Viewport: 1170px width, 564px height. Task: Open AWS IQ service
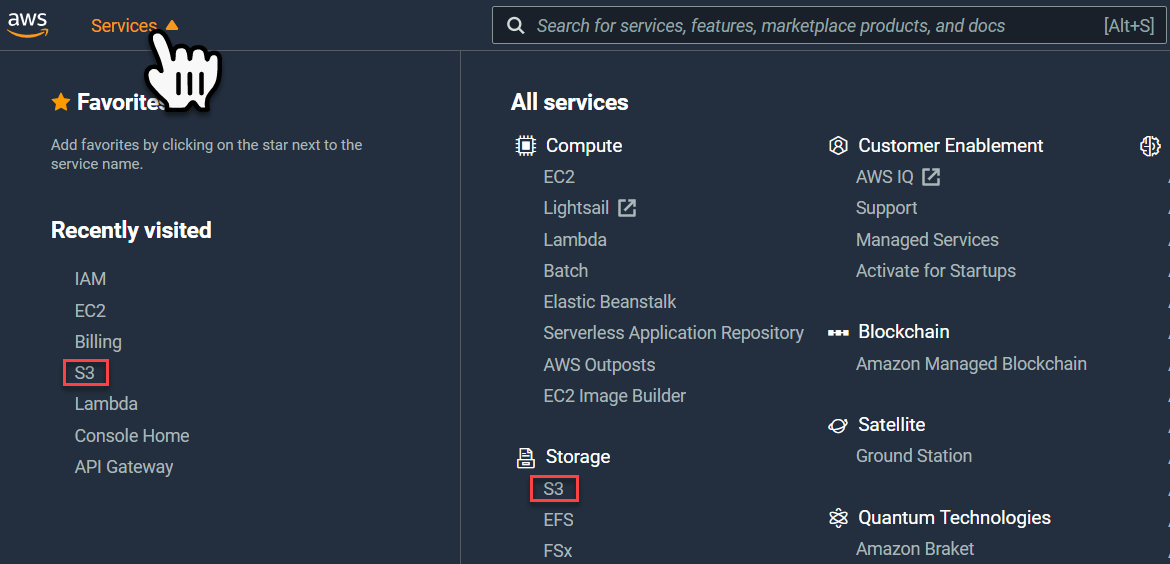coord(885,178)
